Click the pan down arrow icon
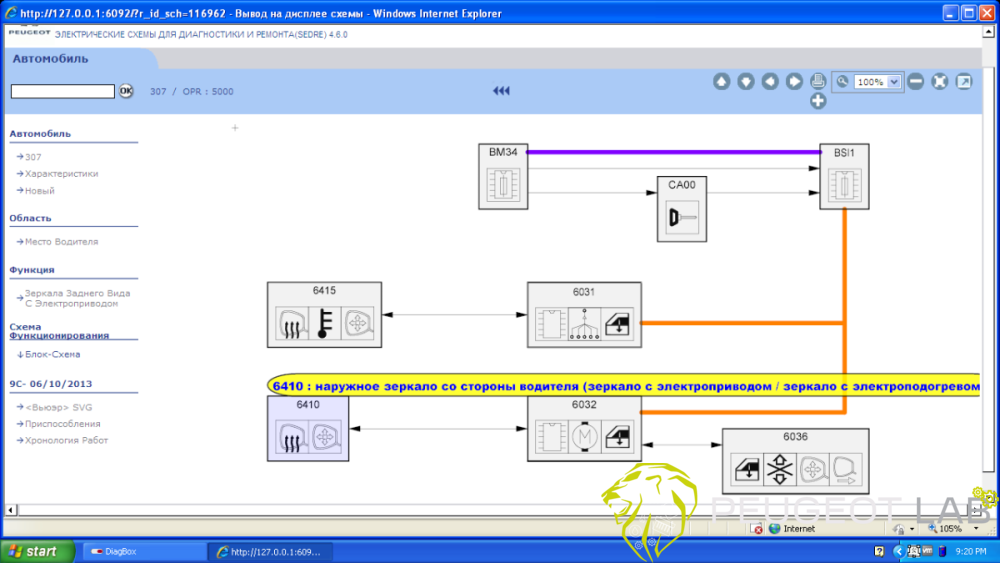1000x563 pixels. (746, 82)
